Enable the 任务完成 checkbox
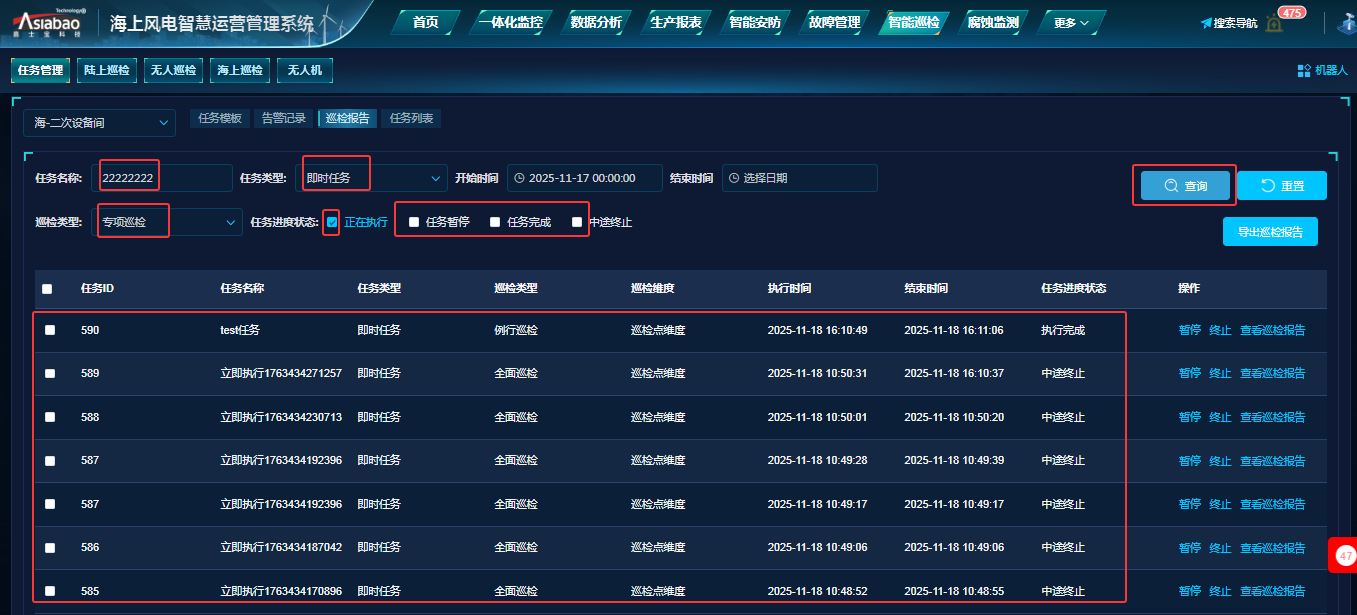 point(495,222)
